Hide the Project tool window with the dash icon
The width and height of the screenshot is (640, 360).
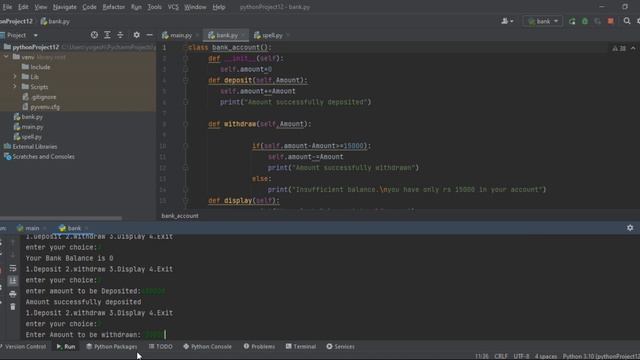pyautogui.click(x=149, y=35)
